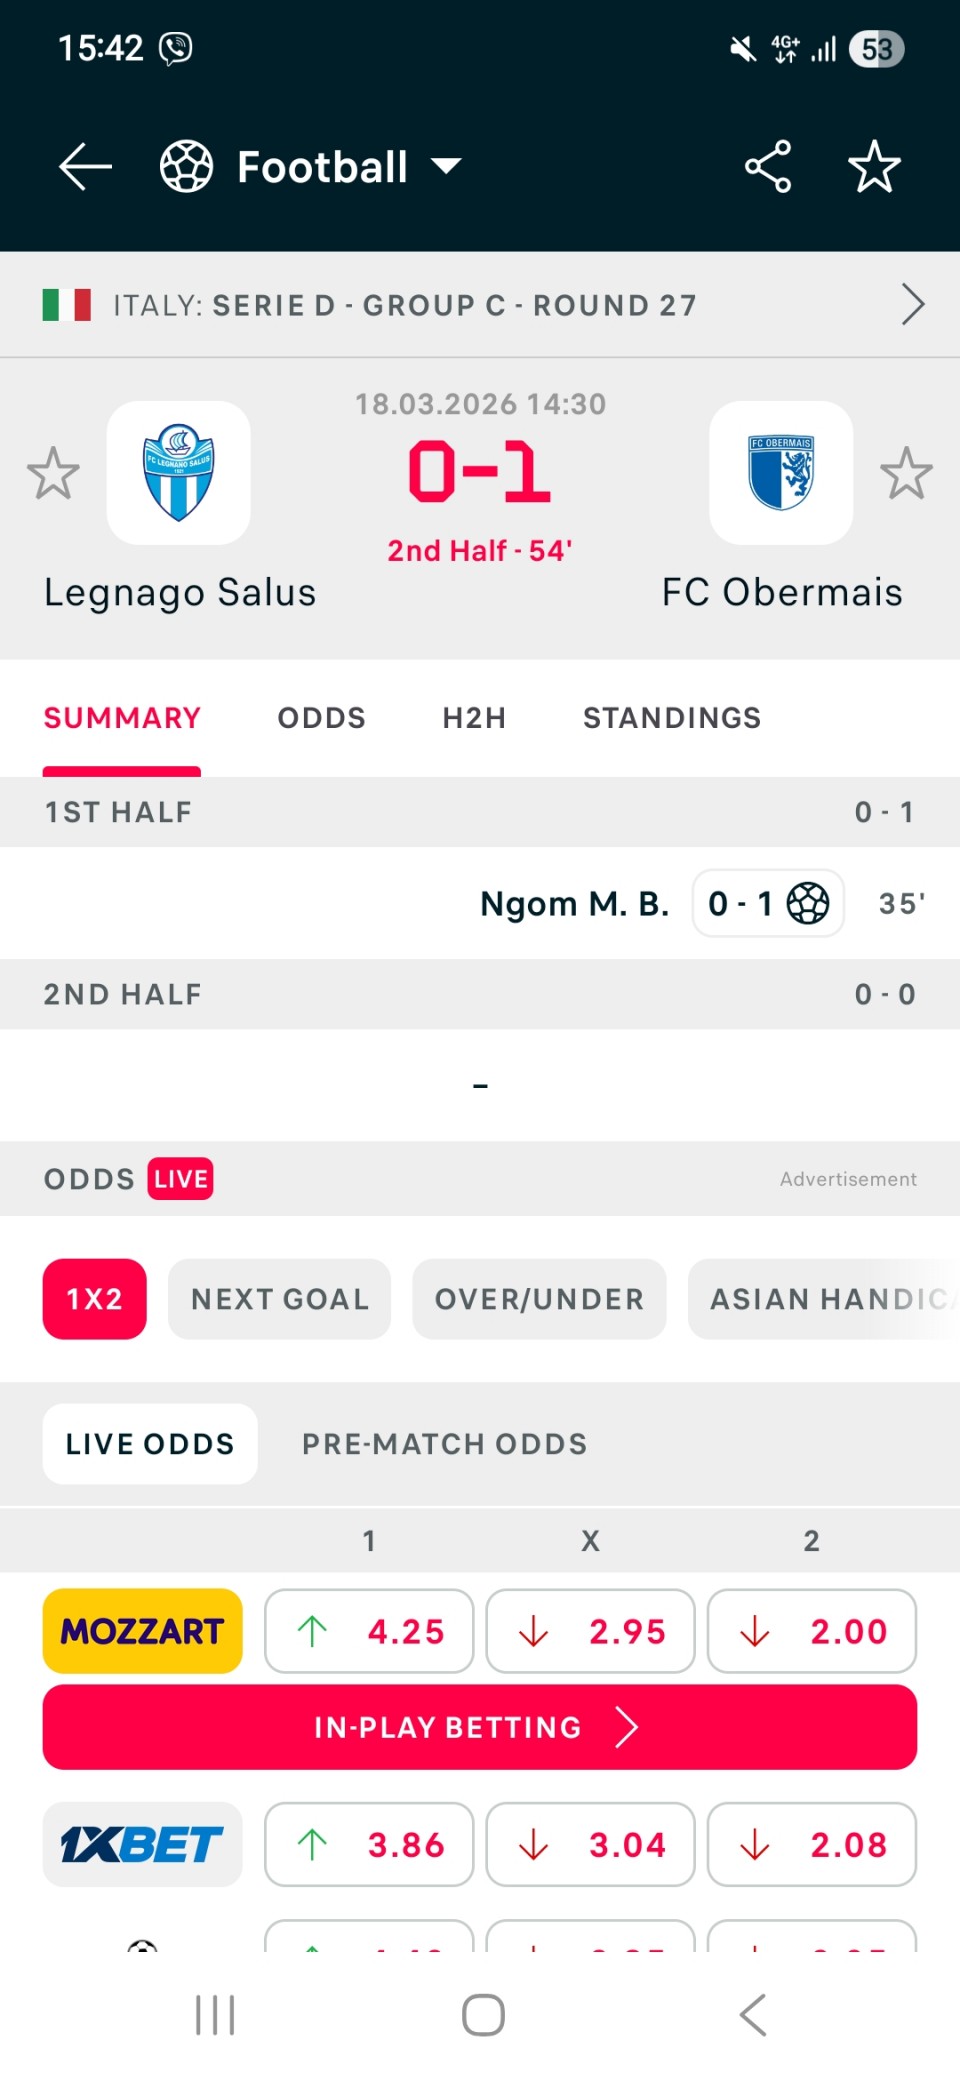Switch to the ODDS tab

[321, 718]
